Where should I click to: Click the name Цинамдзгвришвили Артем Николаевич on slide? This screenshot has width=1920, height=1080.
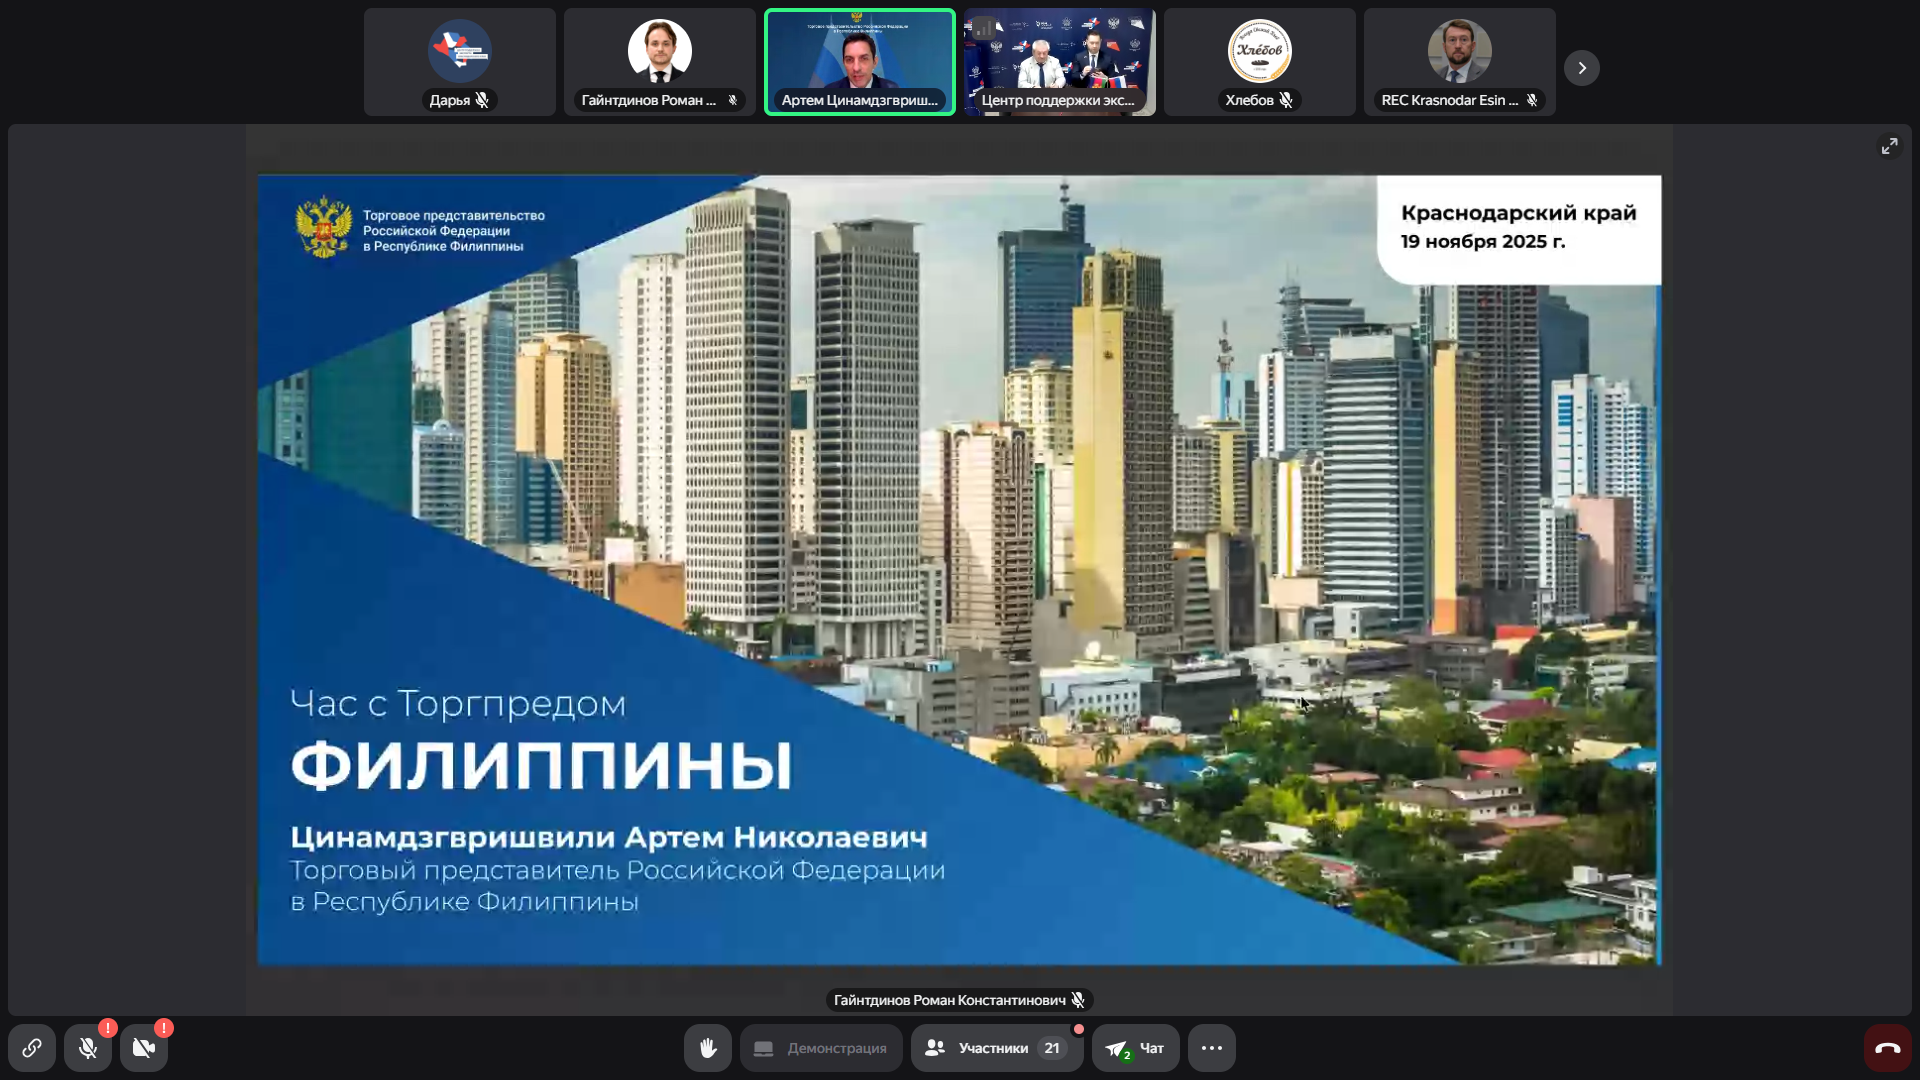click(609, 838)
